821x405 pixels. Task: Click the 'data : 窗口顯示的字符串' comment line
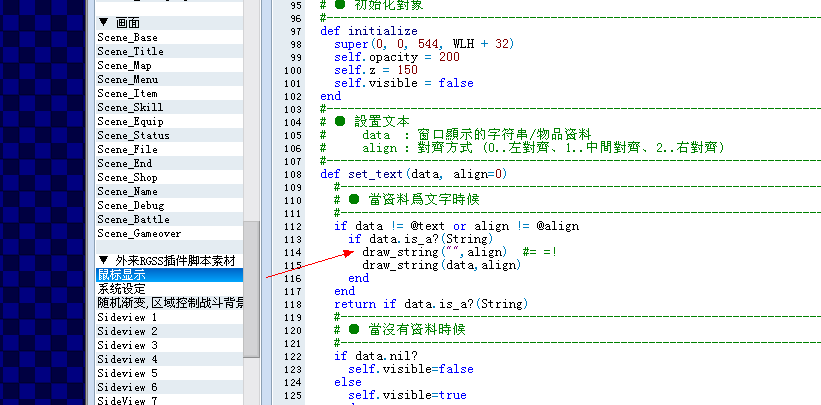coord(476,135)
